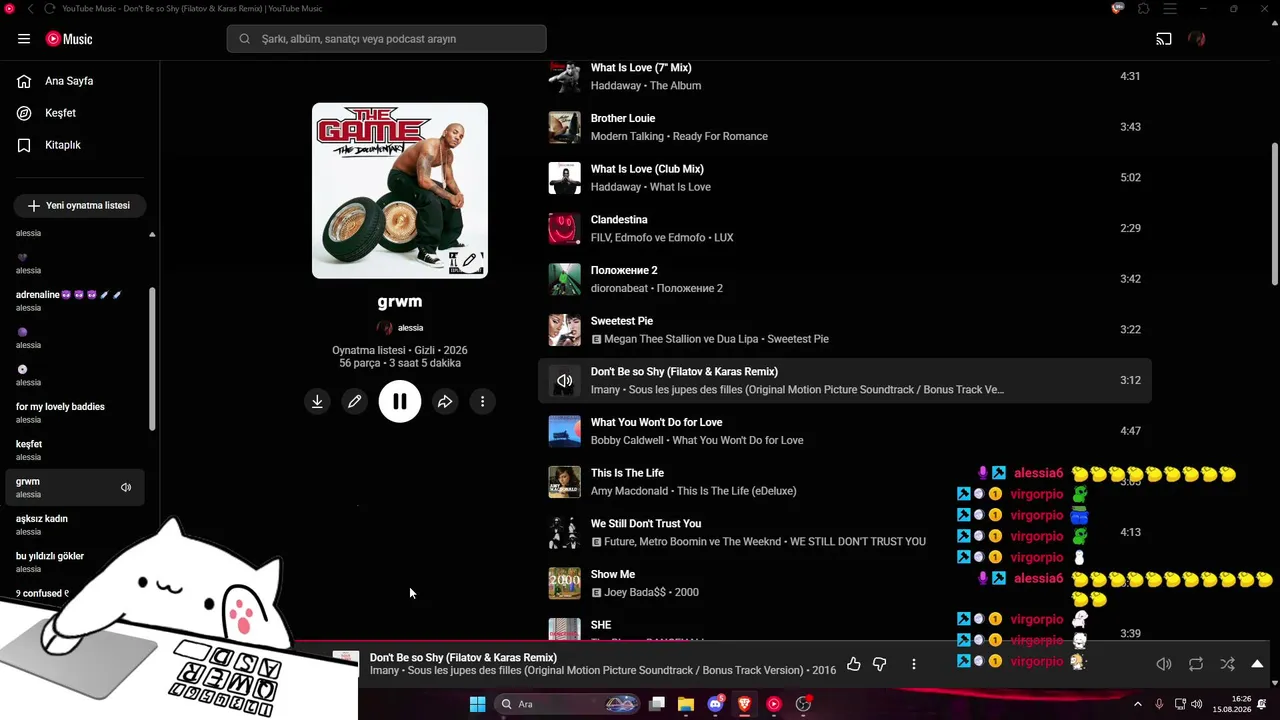Expand the player page with up arrow

1257,664
